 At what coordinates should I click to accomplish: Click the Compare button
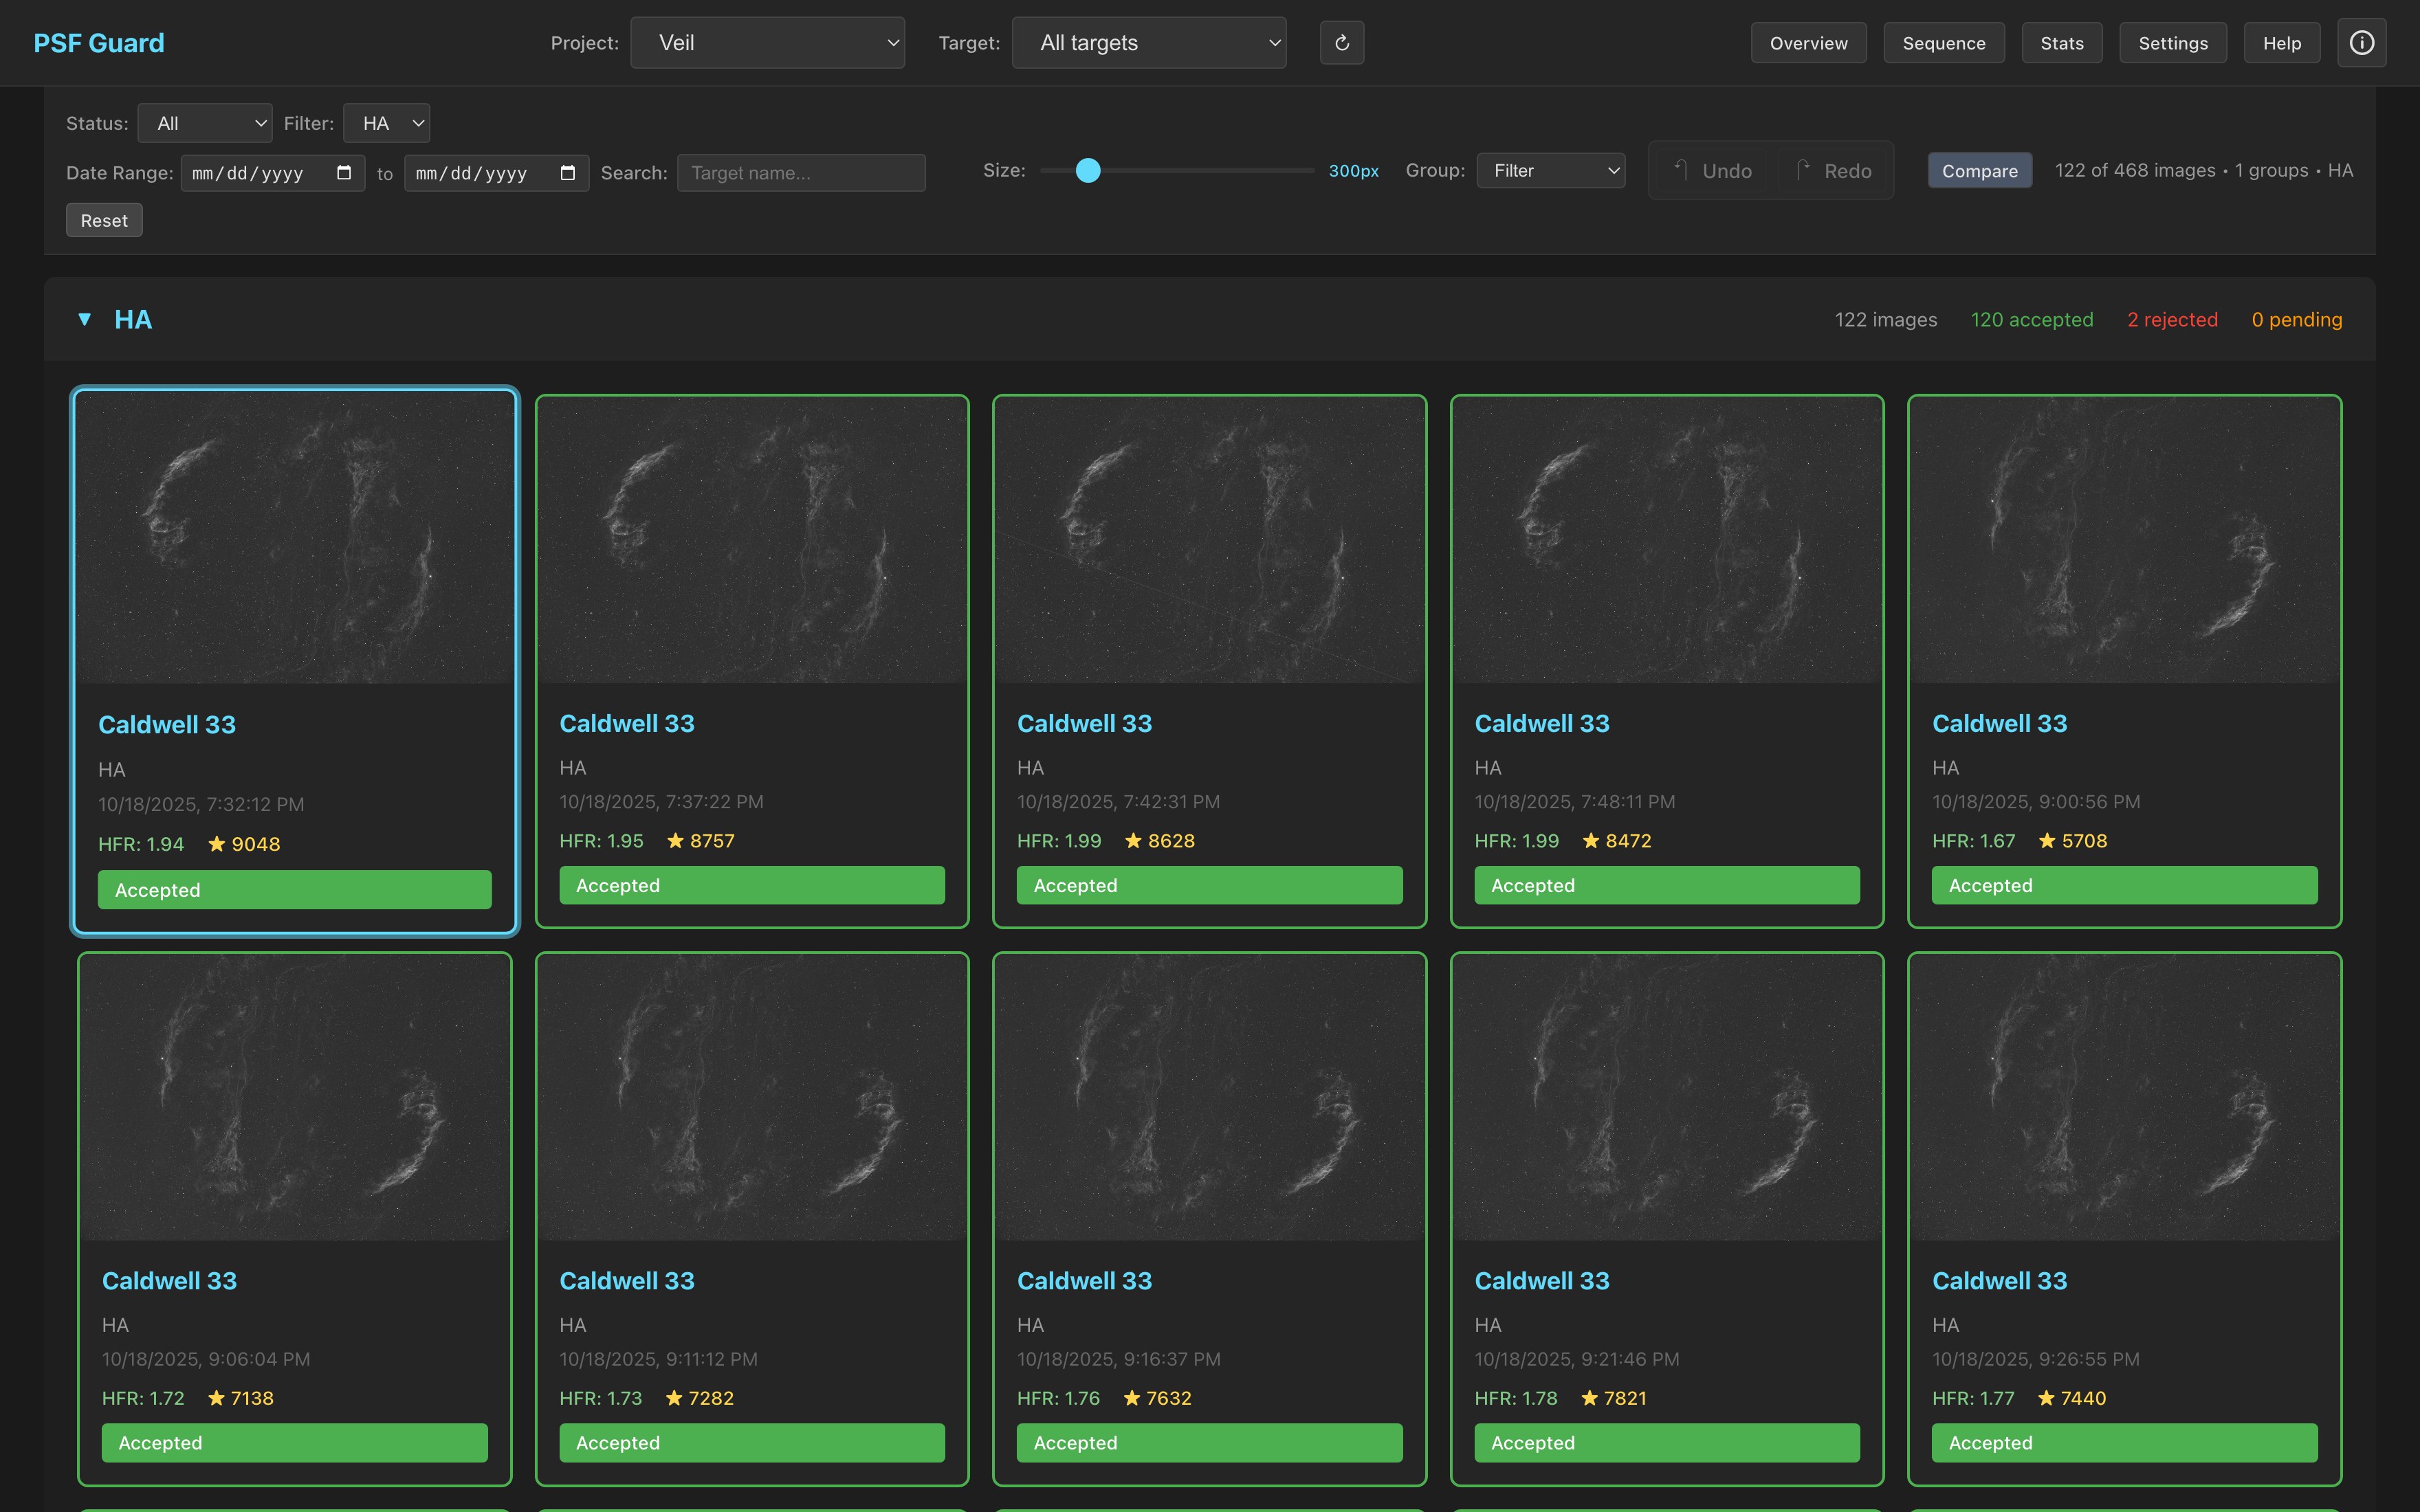click(1979, 171)
